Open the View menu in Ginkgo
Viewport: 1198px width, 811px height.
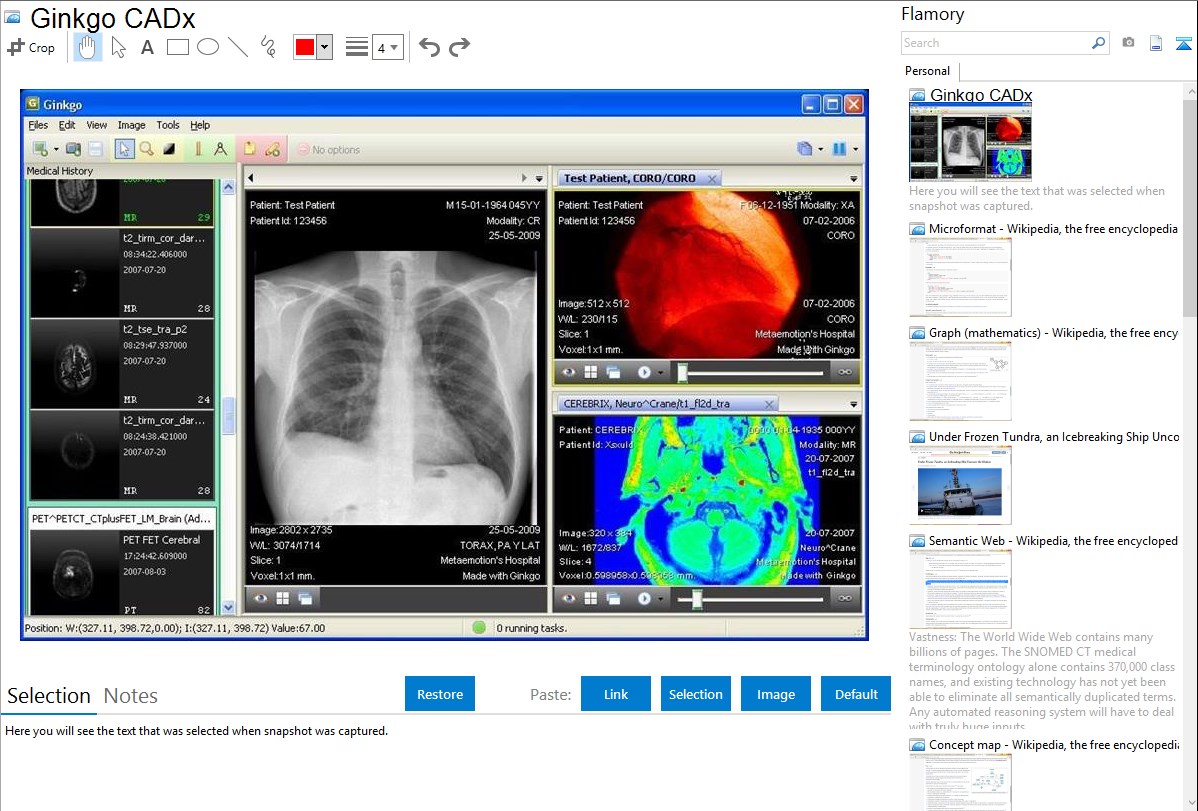[x=96, y=125]
